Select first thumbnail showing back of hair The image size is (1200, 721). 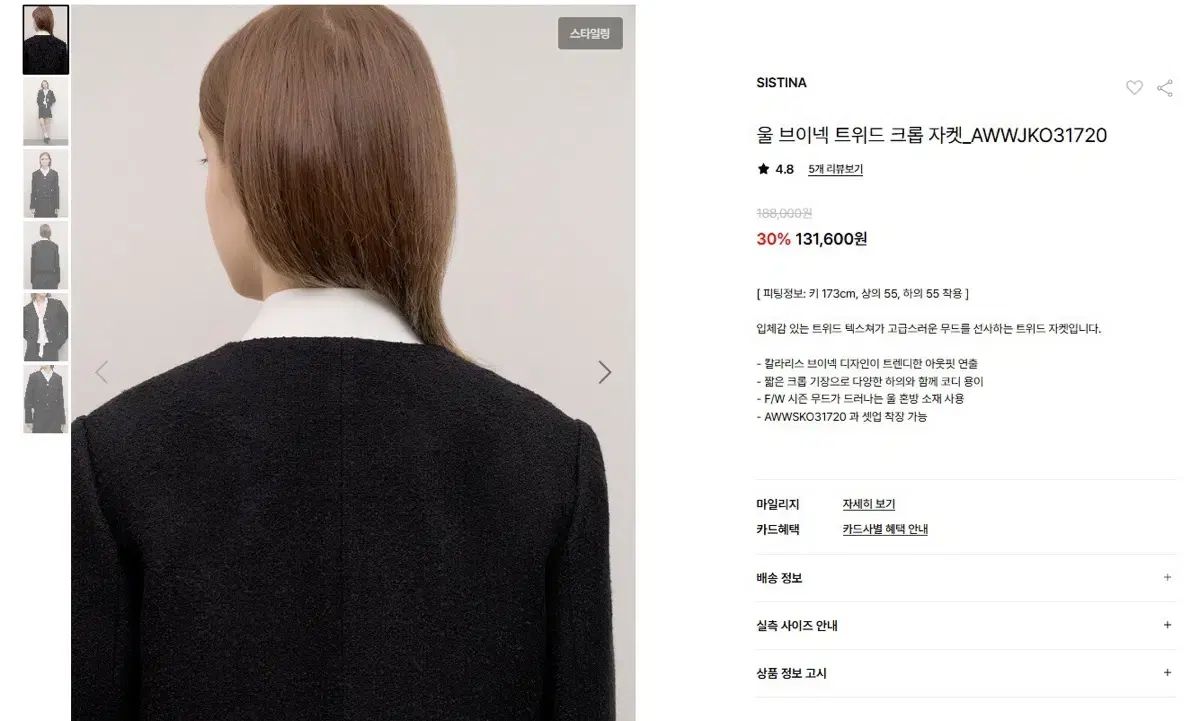pyautogui.click(x=46, y=40)
